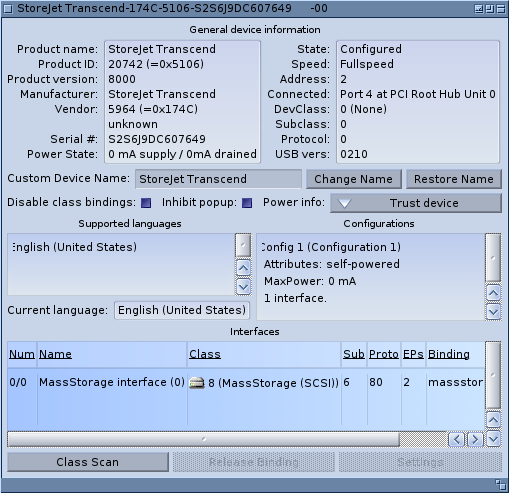Viewport: 509px width, 493px height.
Task: Click the Restore Name button
Action: [x=454, y=179]
